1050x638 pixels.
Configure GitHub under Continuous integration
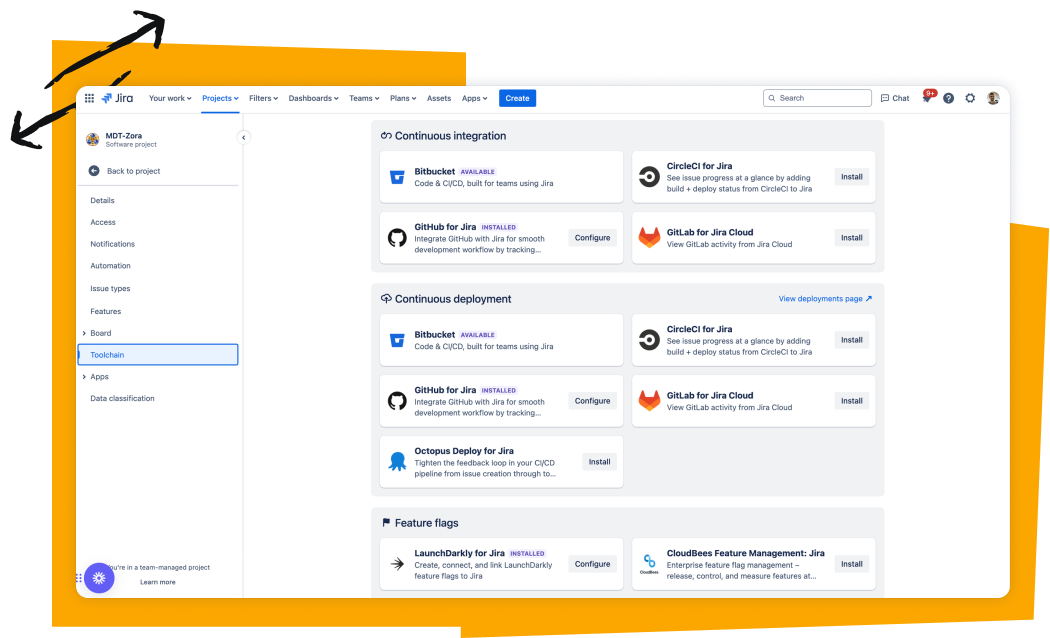coord(592,238)
